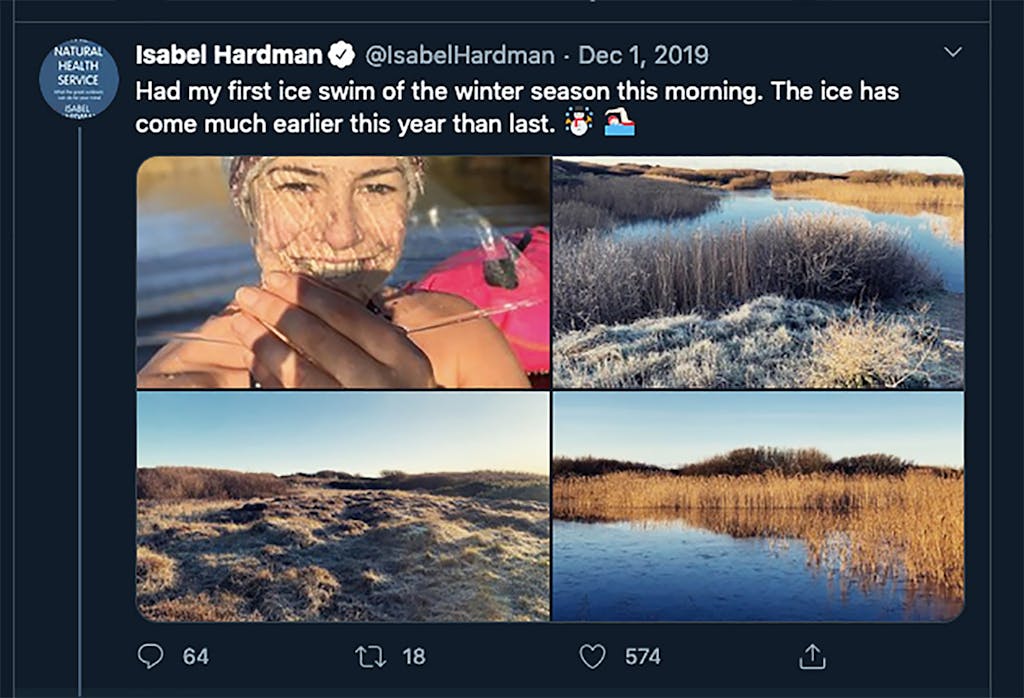Open the Dec 1, 2019 timestamp

click(x=643, y=55)
